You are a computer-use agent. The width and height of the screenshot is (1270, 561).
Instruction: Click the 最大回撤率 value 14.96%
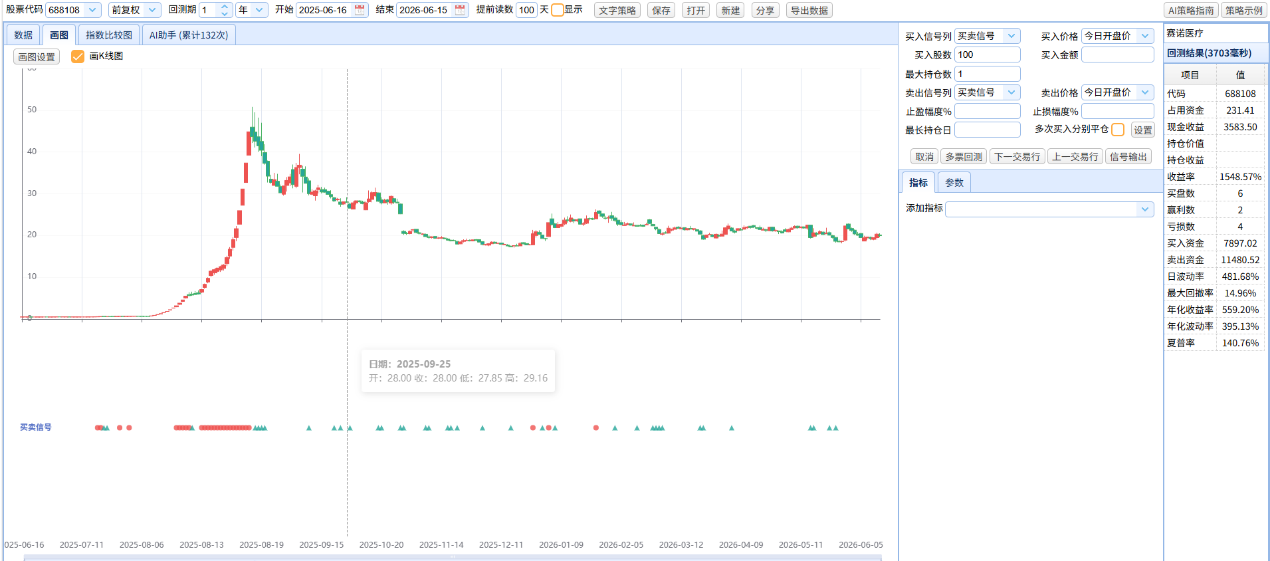[x=1241, y=293]
